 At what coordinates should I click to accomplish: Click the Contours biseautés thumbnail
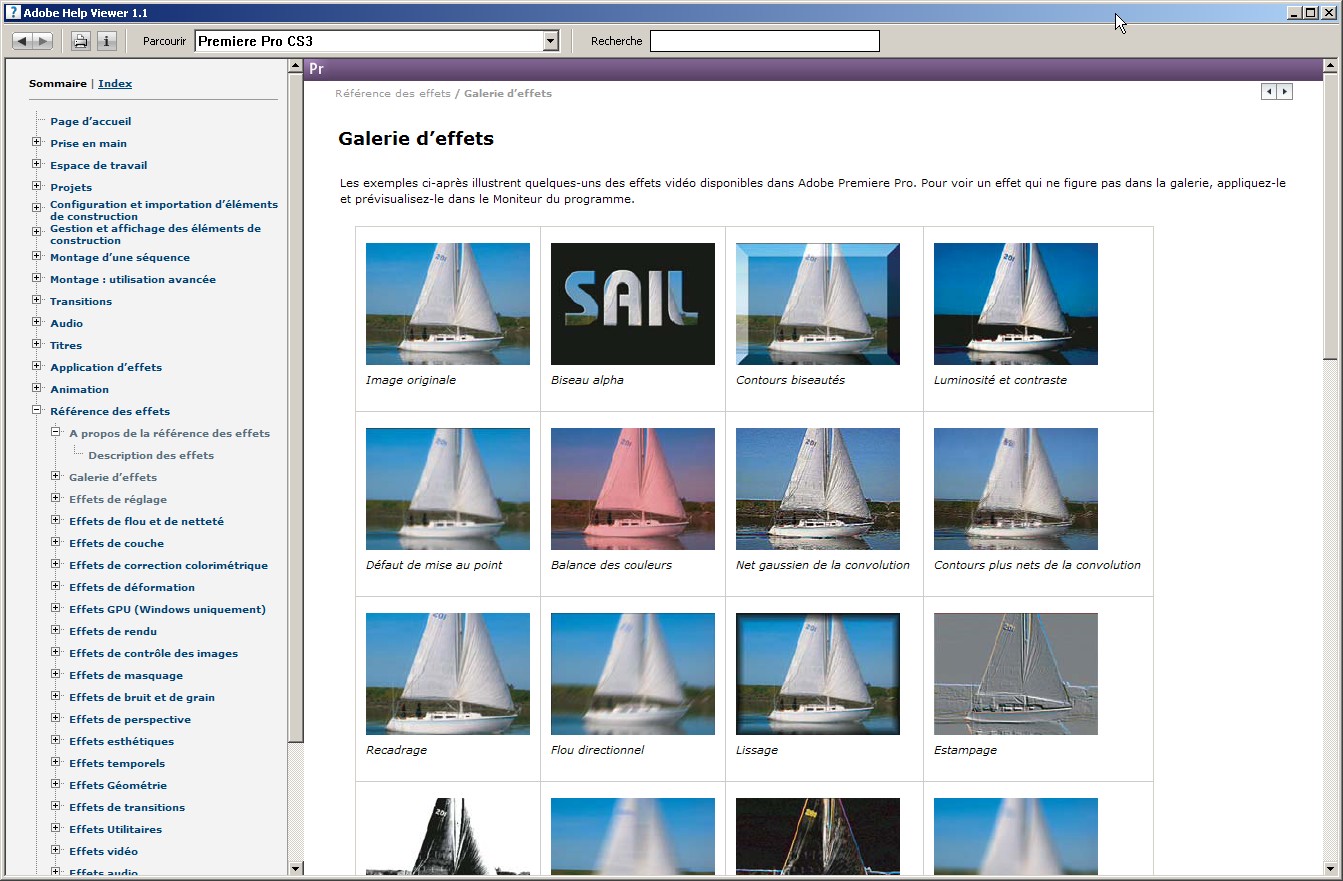coord(818,304)
